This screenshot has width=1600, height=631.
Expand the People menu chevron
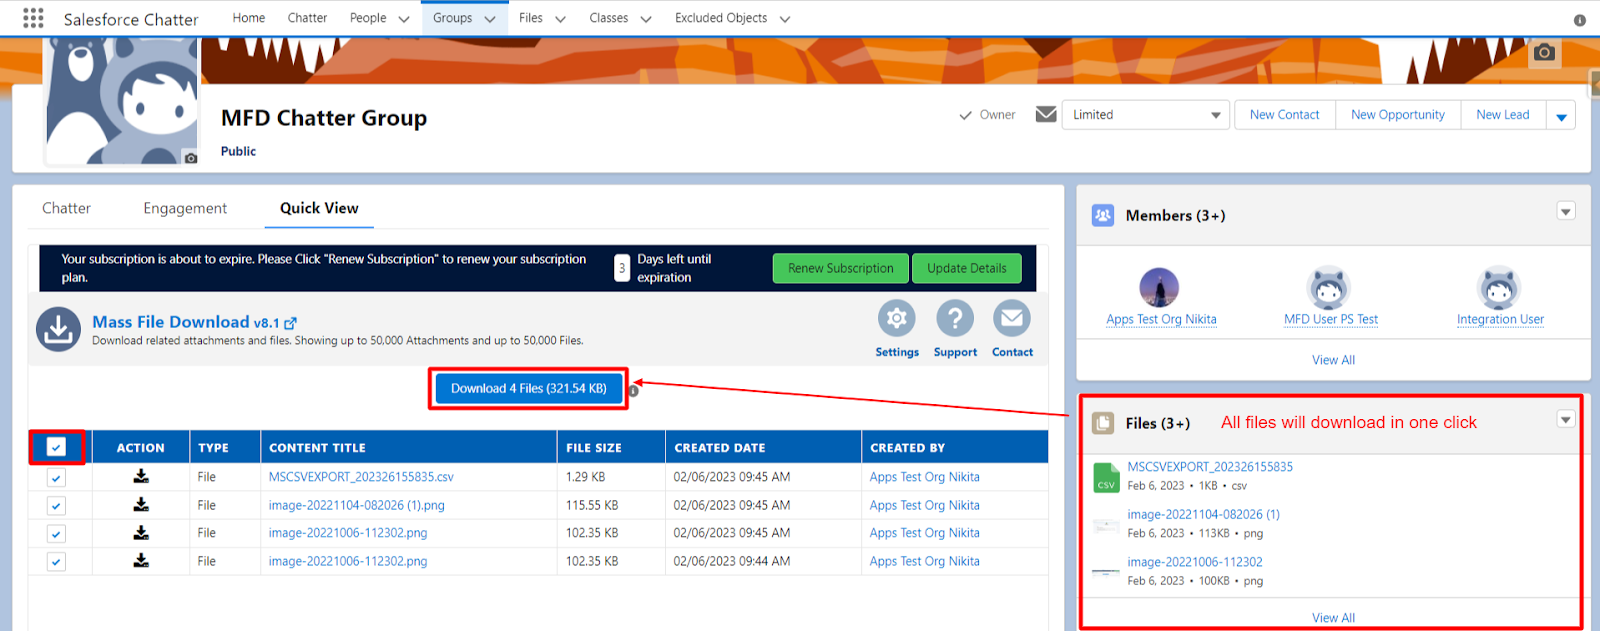click(x=404, y=19)
